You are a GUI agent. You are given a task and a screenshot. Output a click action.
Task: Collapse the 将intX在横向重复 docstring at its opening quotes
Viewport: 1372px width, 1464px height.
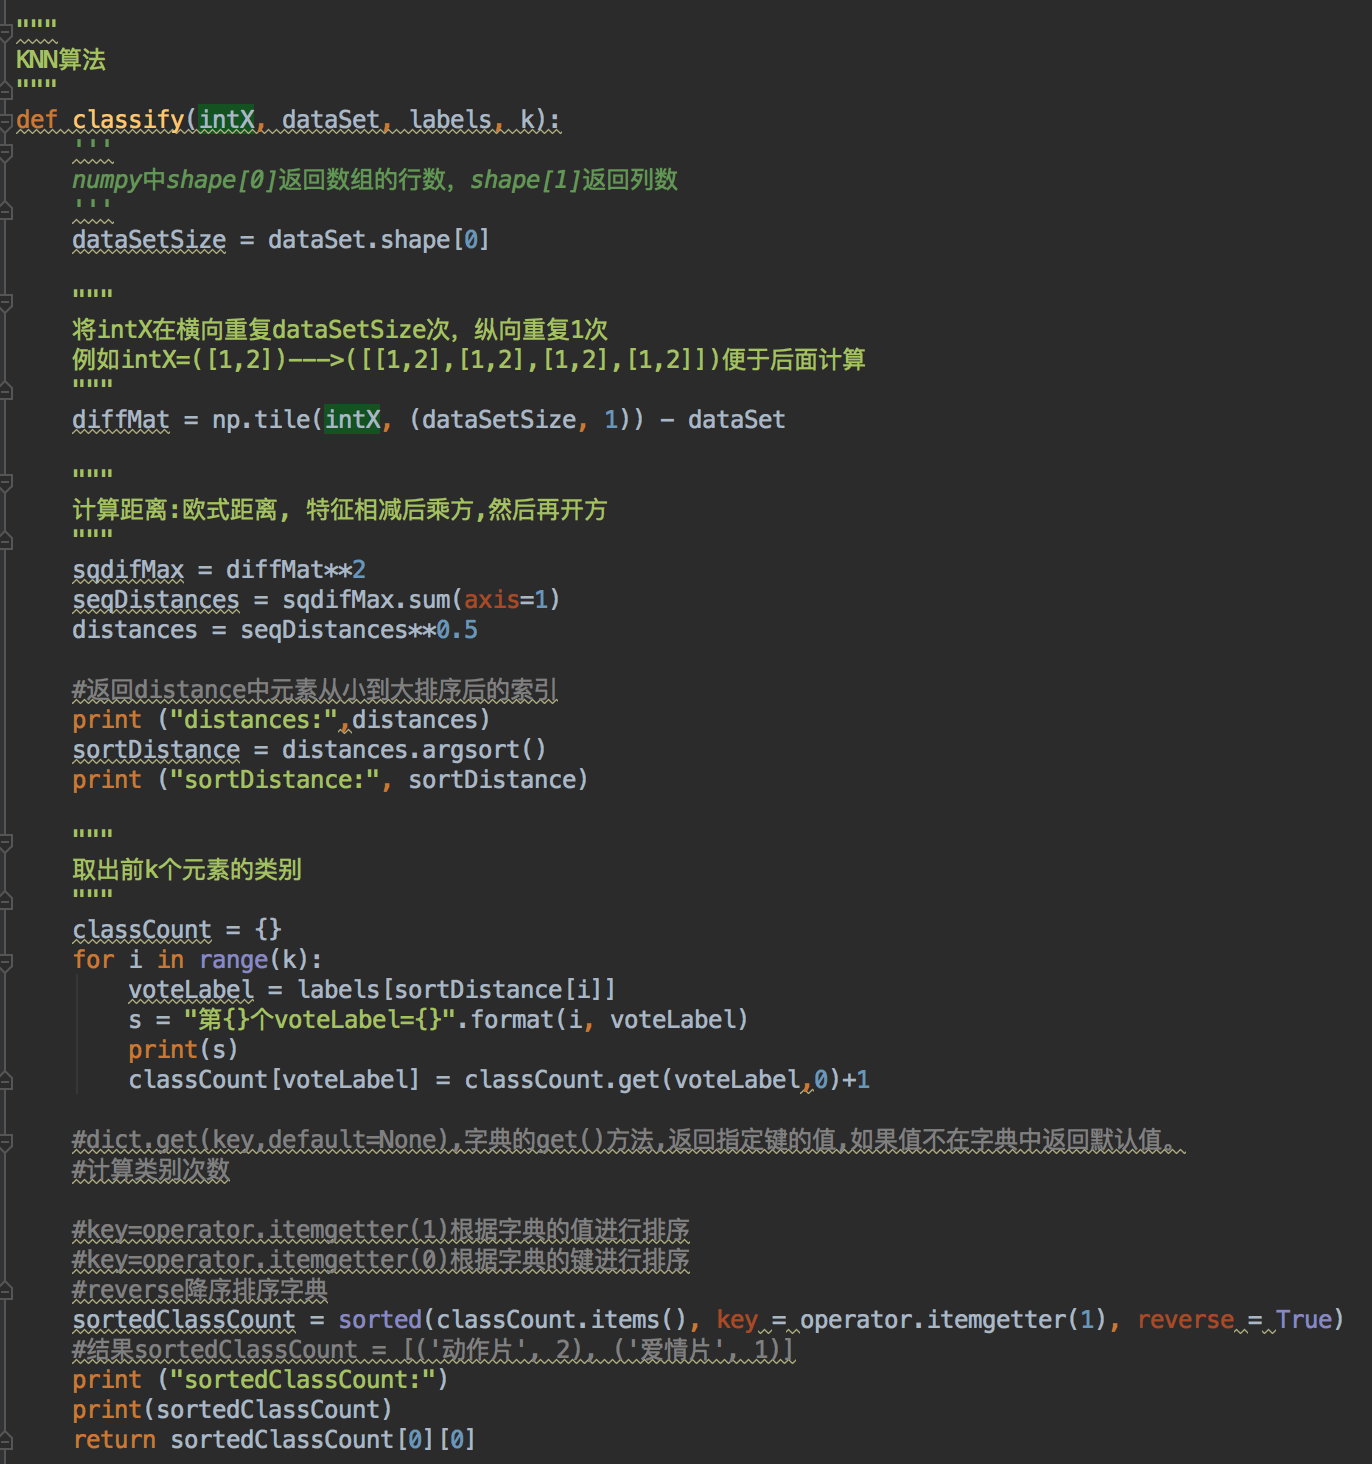point(5,302)
